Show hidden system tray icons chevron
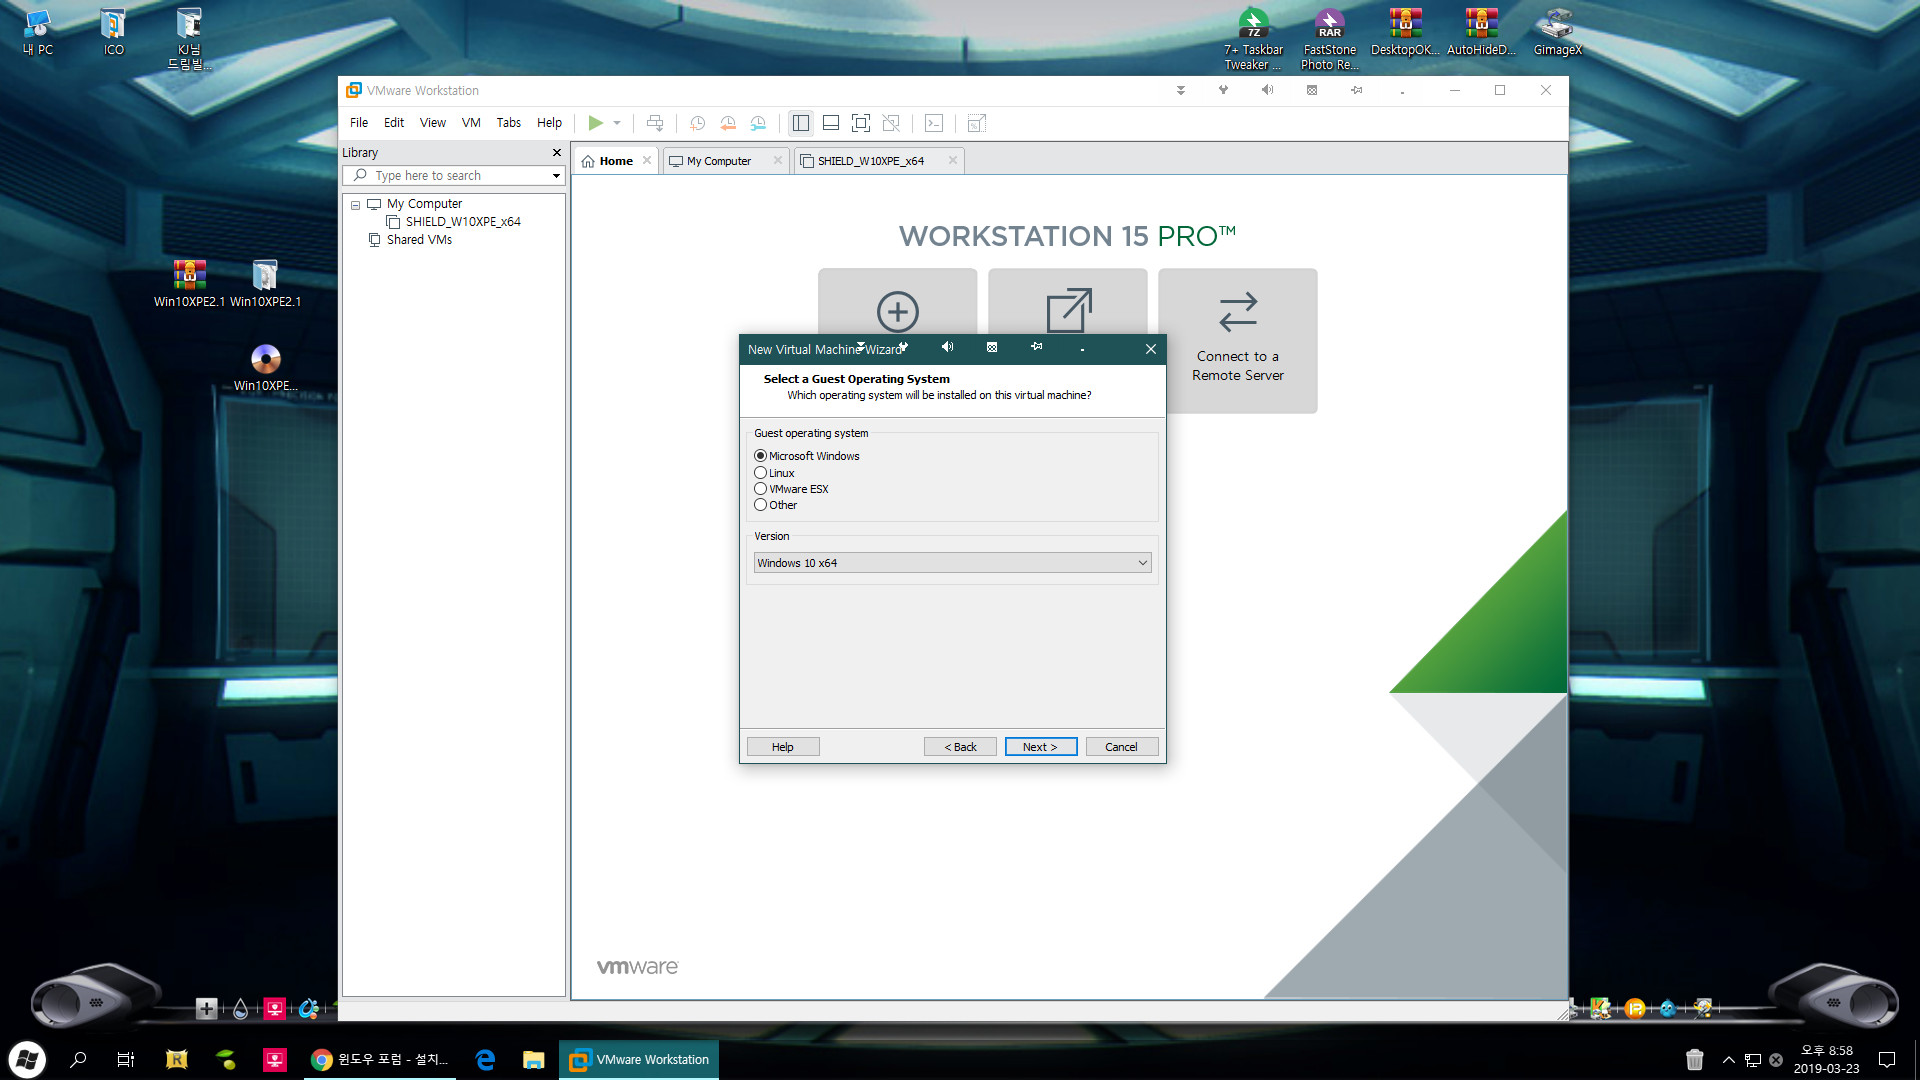This screenshot has height=1080, width=1920. click(x=1728, y=1059)
